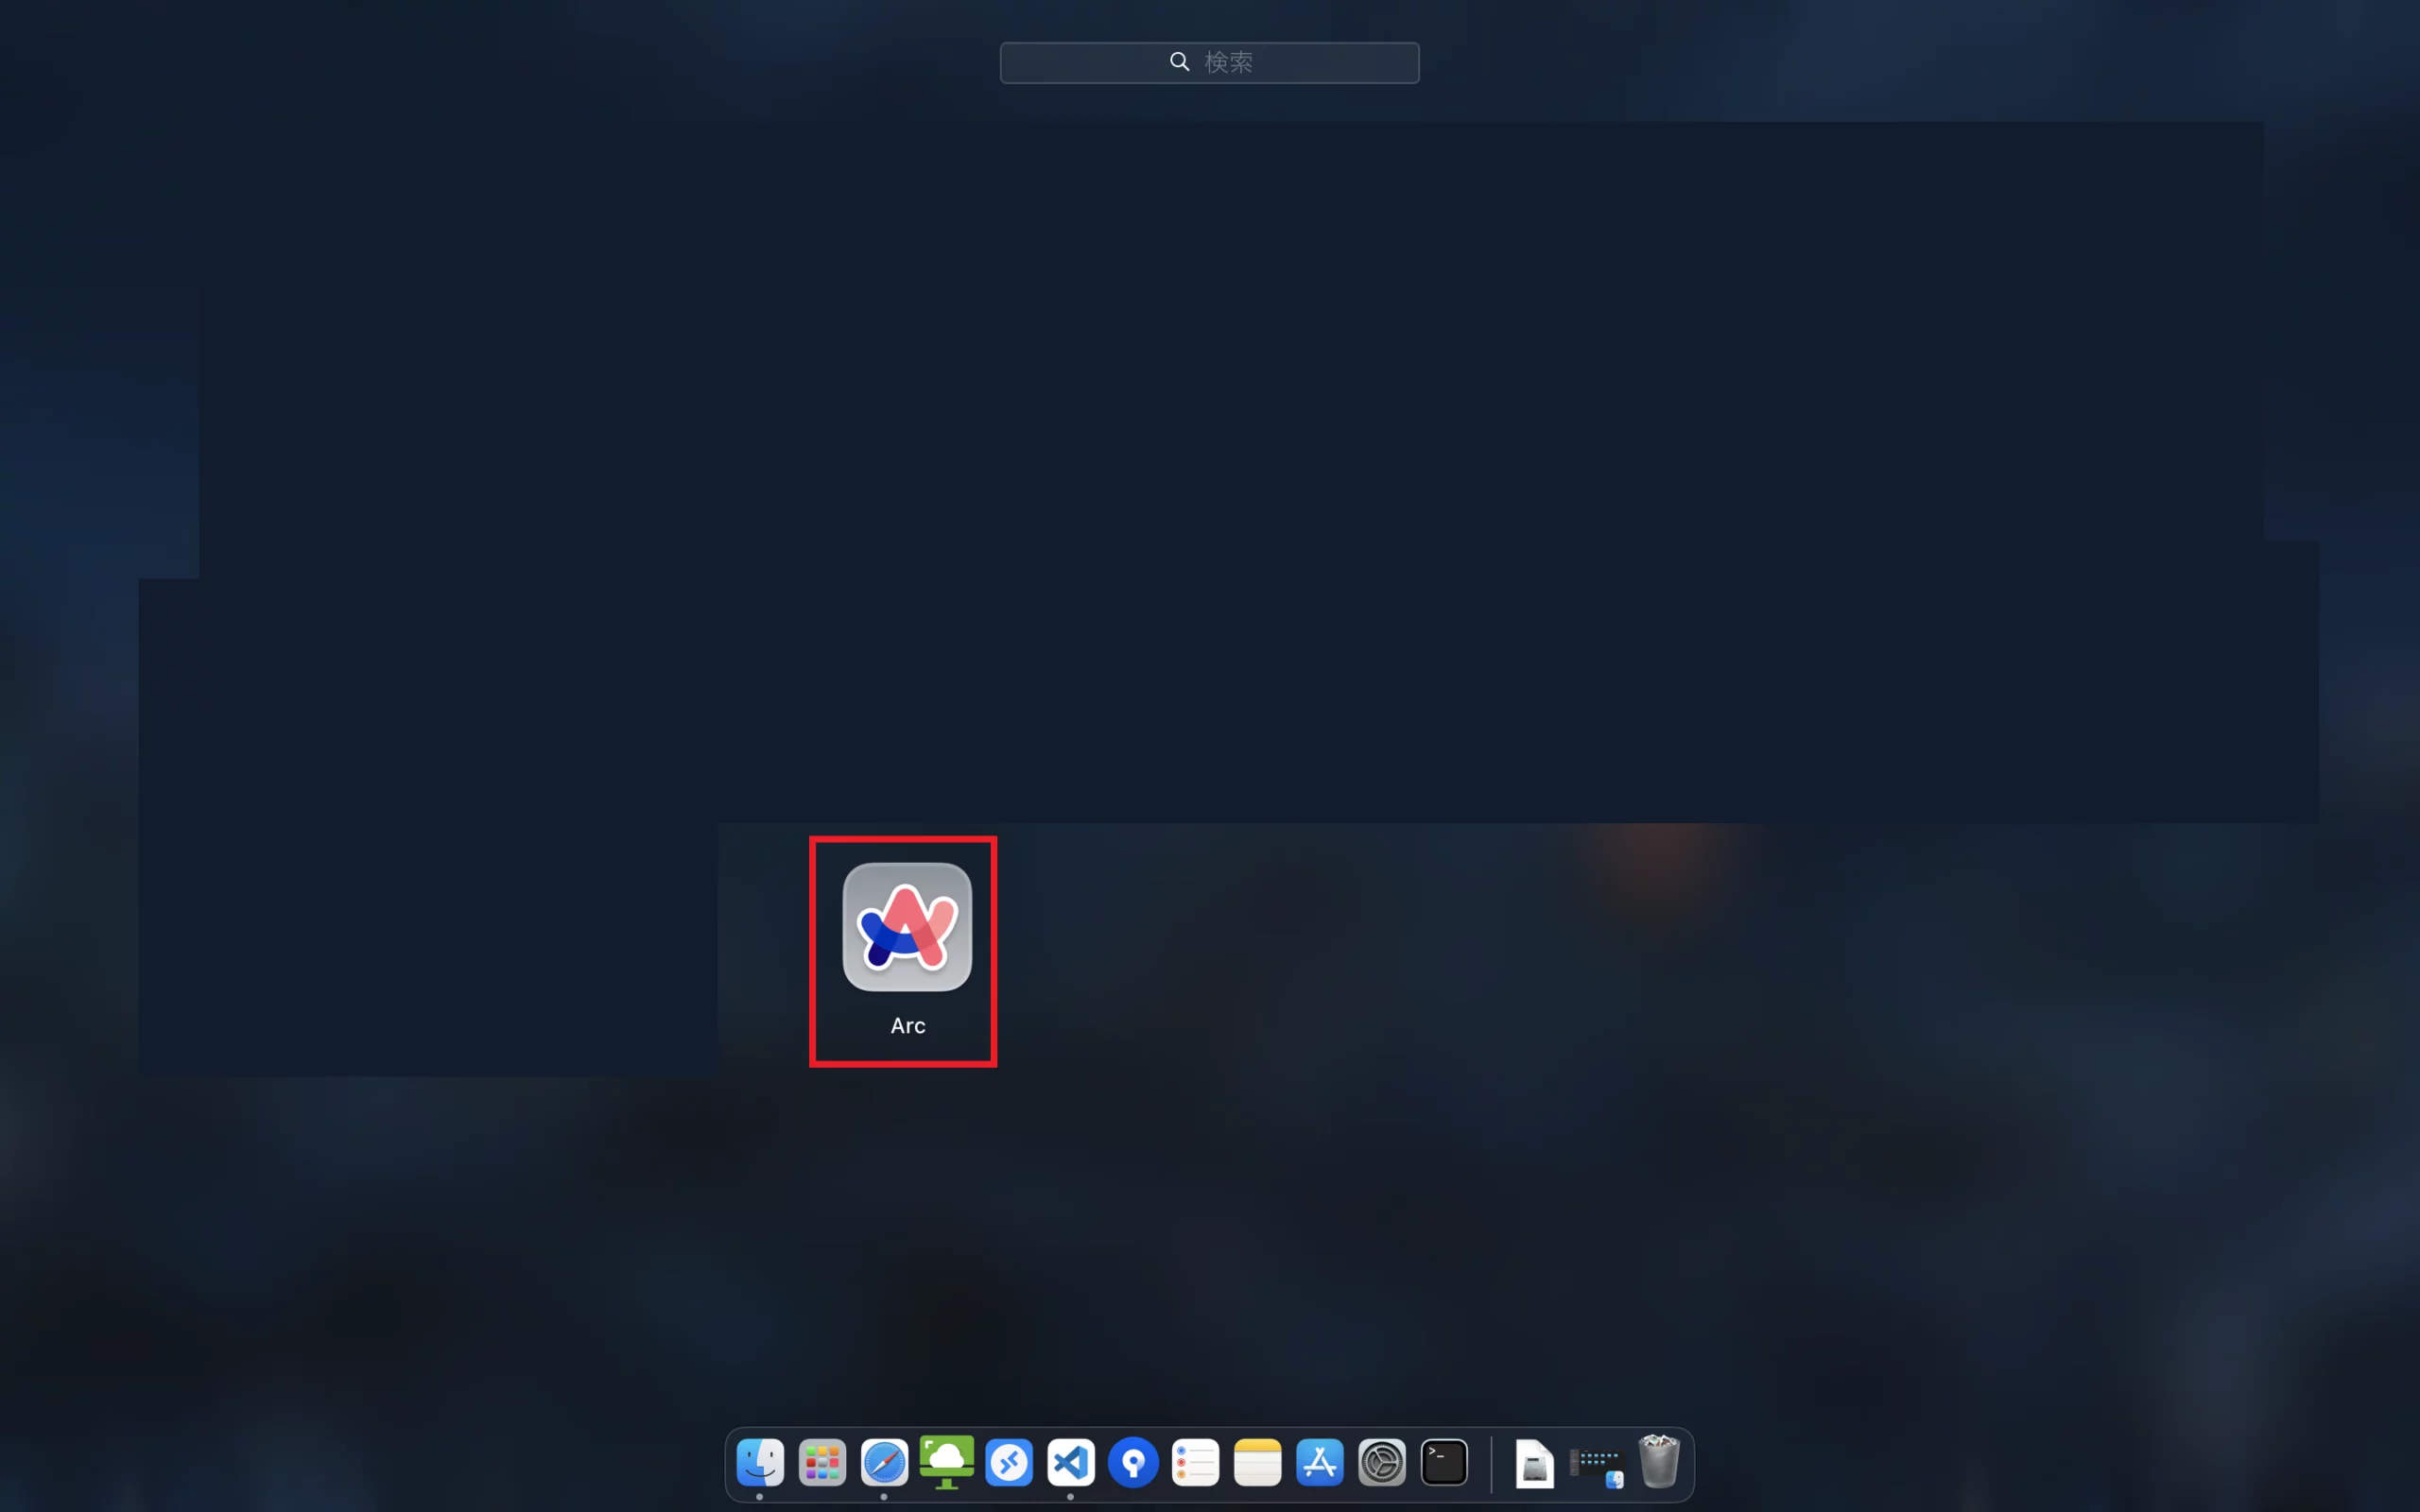
Task: Open System Settings from the Dock
Action: click(x=1382, y=1462)
